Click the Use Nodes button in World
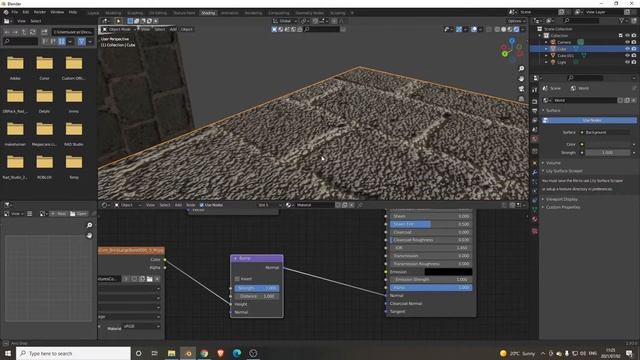Viewport: 640px width, 360px height. pyautogui.click(x=589, y=120)
